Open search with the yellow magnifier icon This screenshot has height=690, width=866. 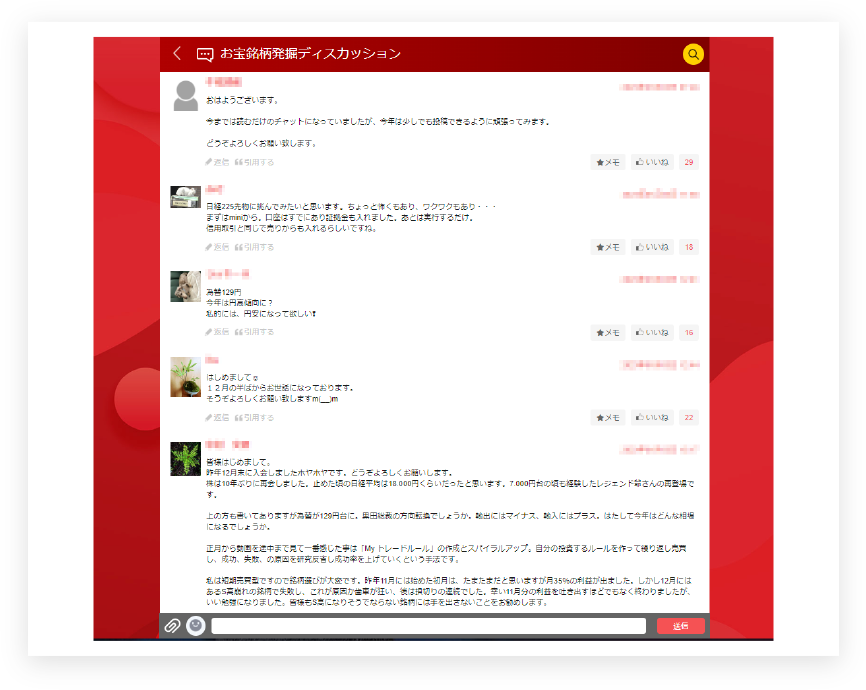(693, 54)
